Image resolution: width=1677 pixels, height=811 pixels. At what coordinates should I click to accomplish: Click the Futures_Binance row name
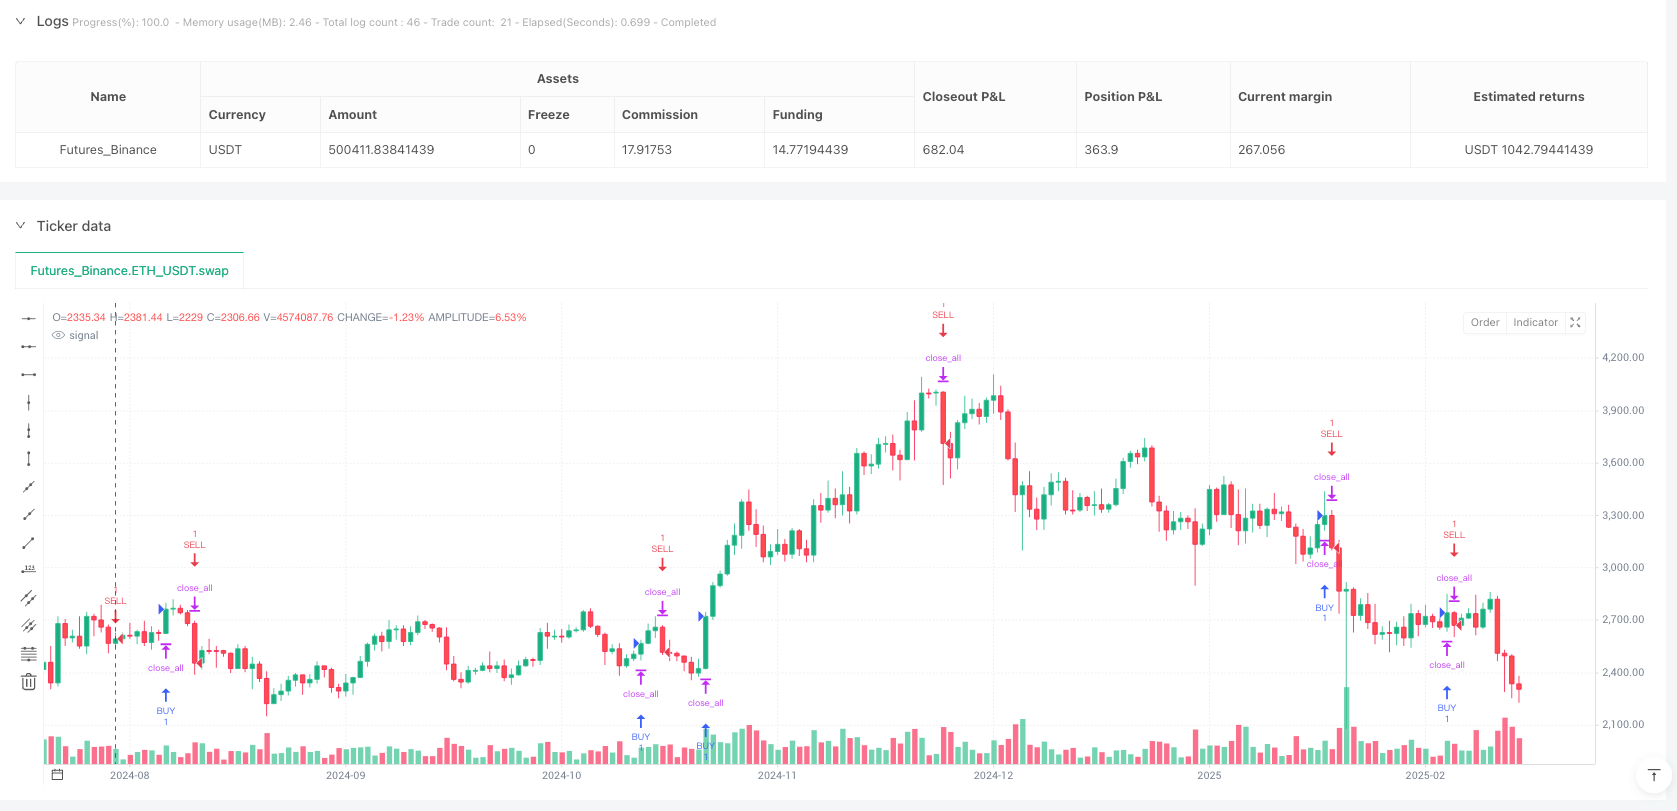[x=108, y=149]
